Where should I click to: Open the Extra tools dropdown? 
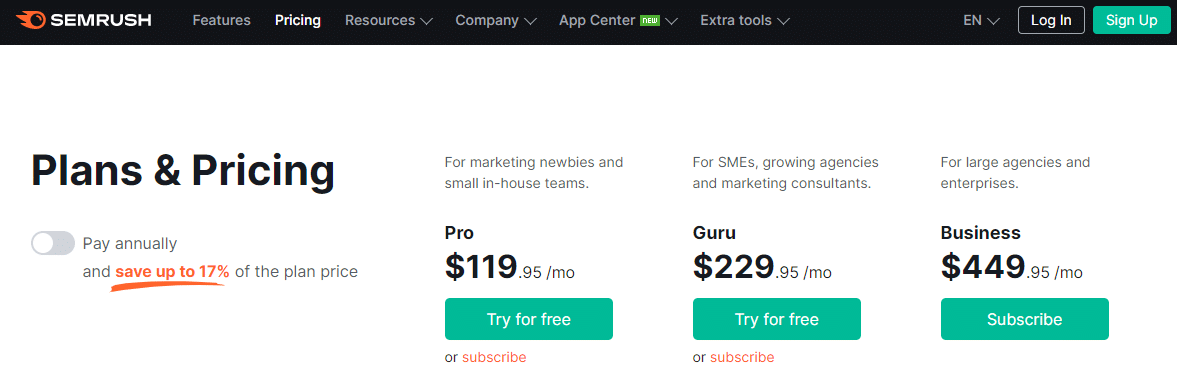pyautogui.click(x=745, y=20)
